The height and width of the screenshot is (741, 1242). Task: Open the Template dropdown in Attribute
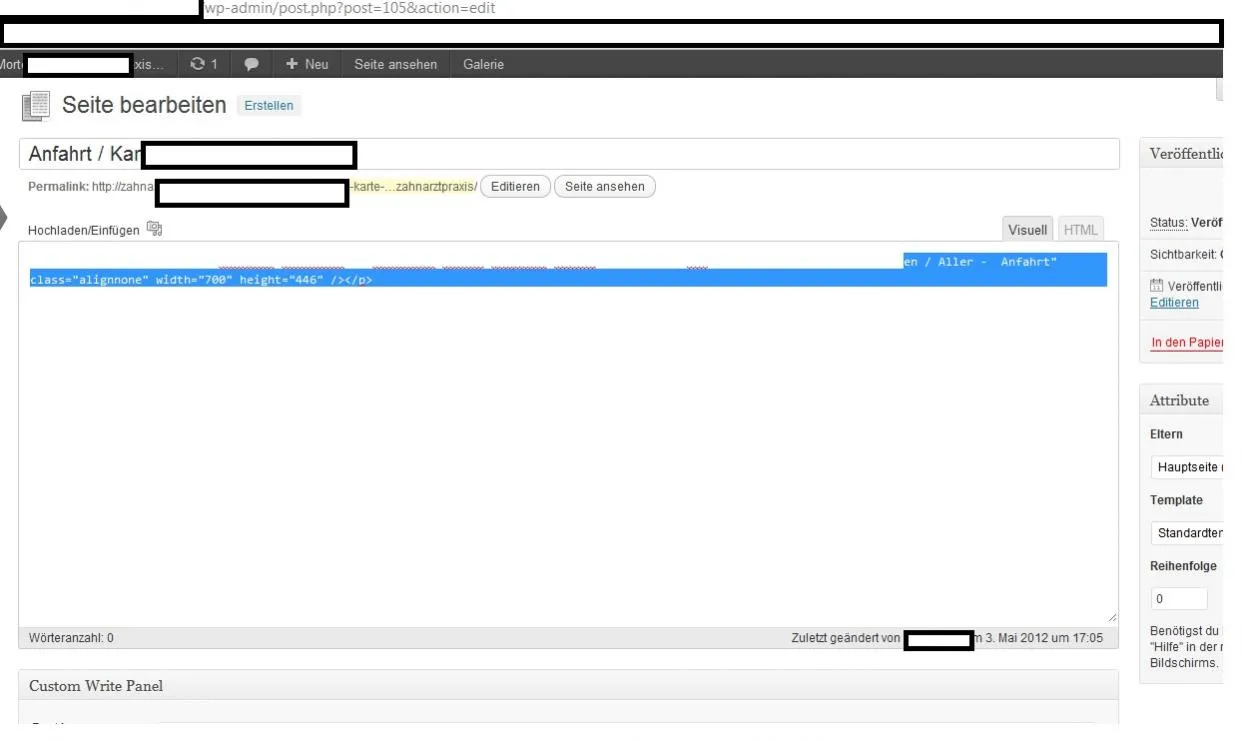coord(1187,532)
